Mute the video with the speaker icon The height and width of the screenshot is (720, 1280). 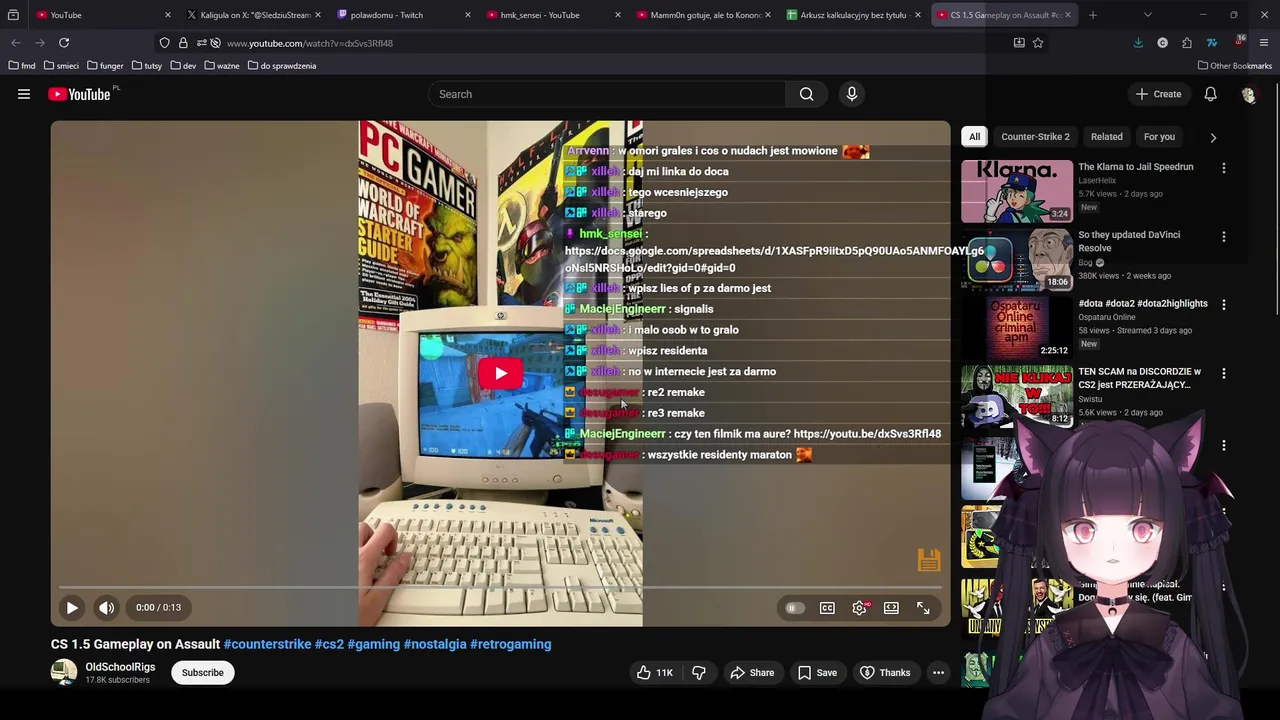(x=107, y=607)
